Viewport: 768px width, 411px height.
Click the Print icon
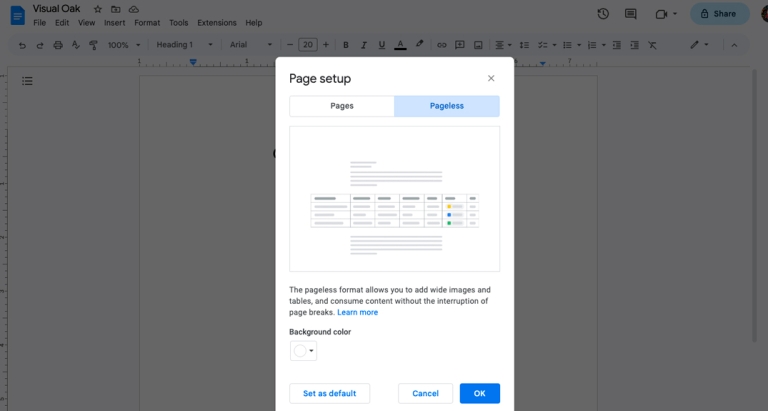coord(58,45)
